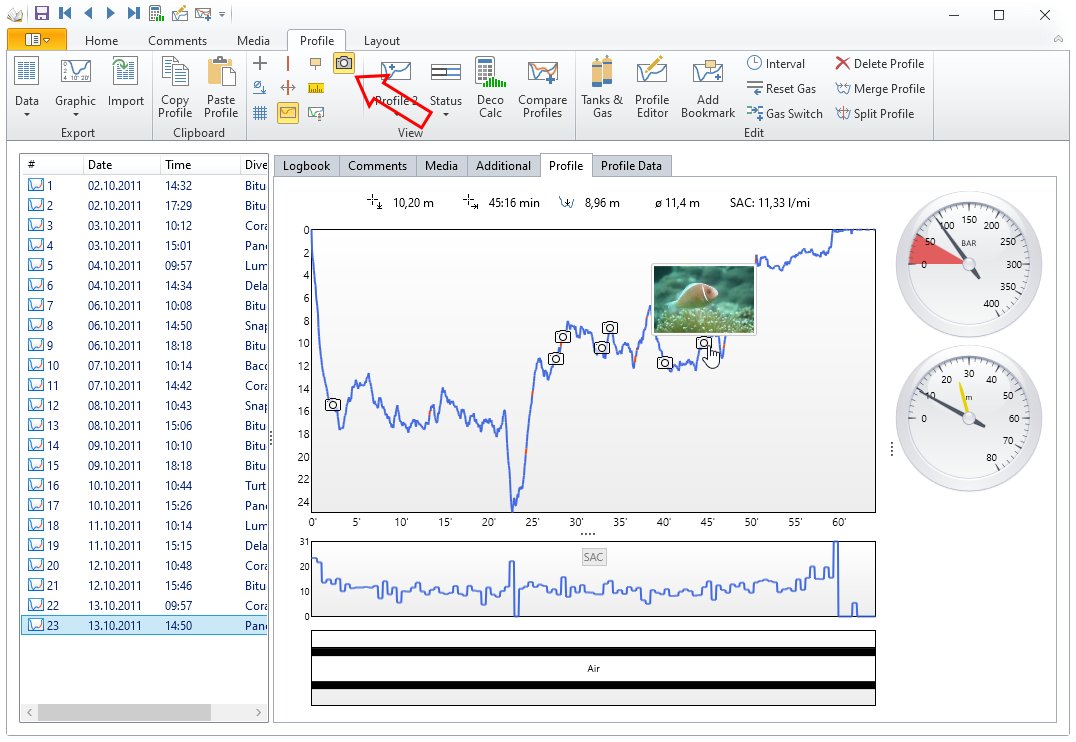Select the Compare Profiles tool
Viewport: 1076px width, 742px height.
(x=542, y=88)
